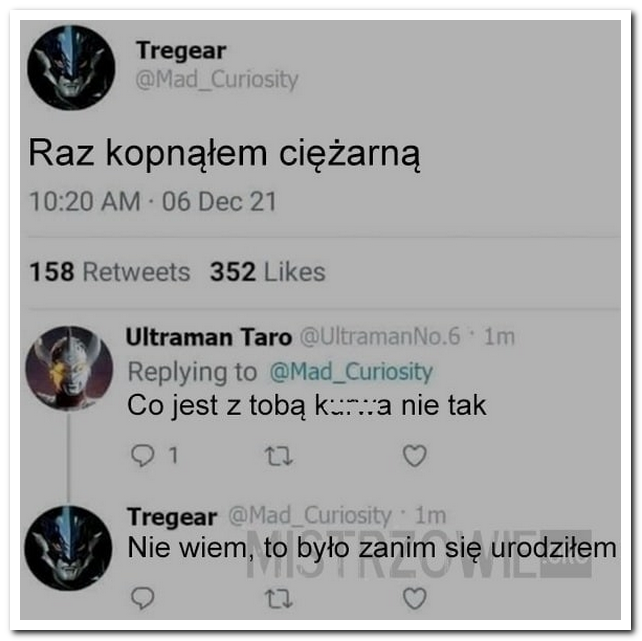Retweet Ultraman Taro's reply

coord(278,456)
